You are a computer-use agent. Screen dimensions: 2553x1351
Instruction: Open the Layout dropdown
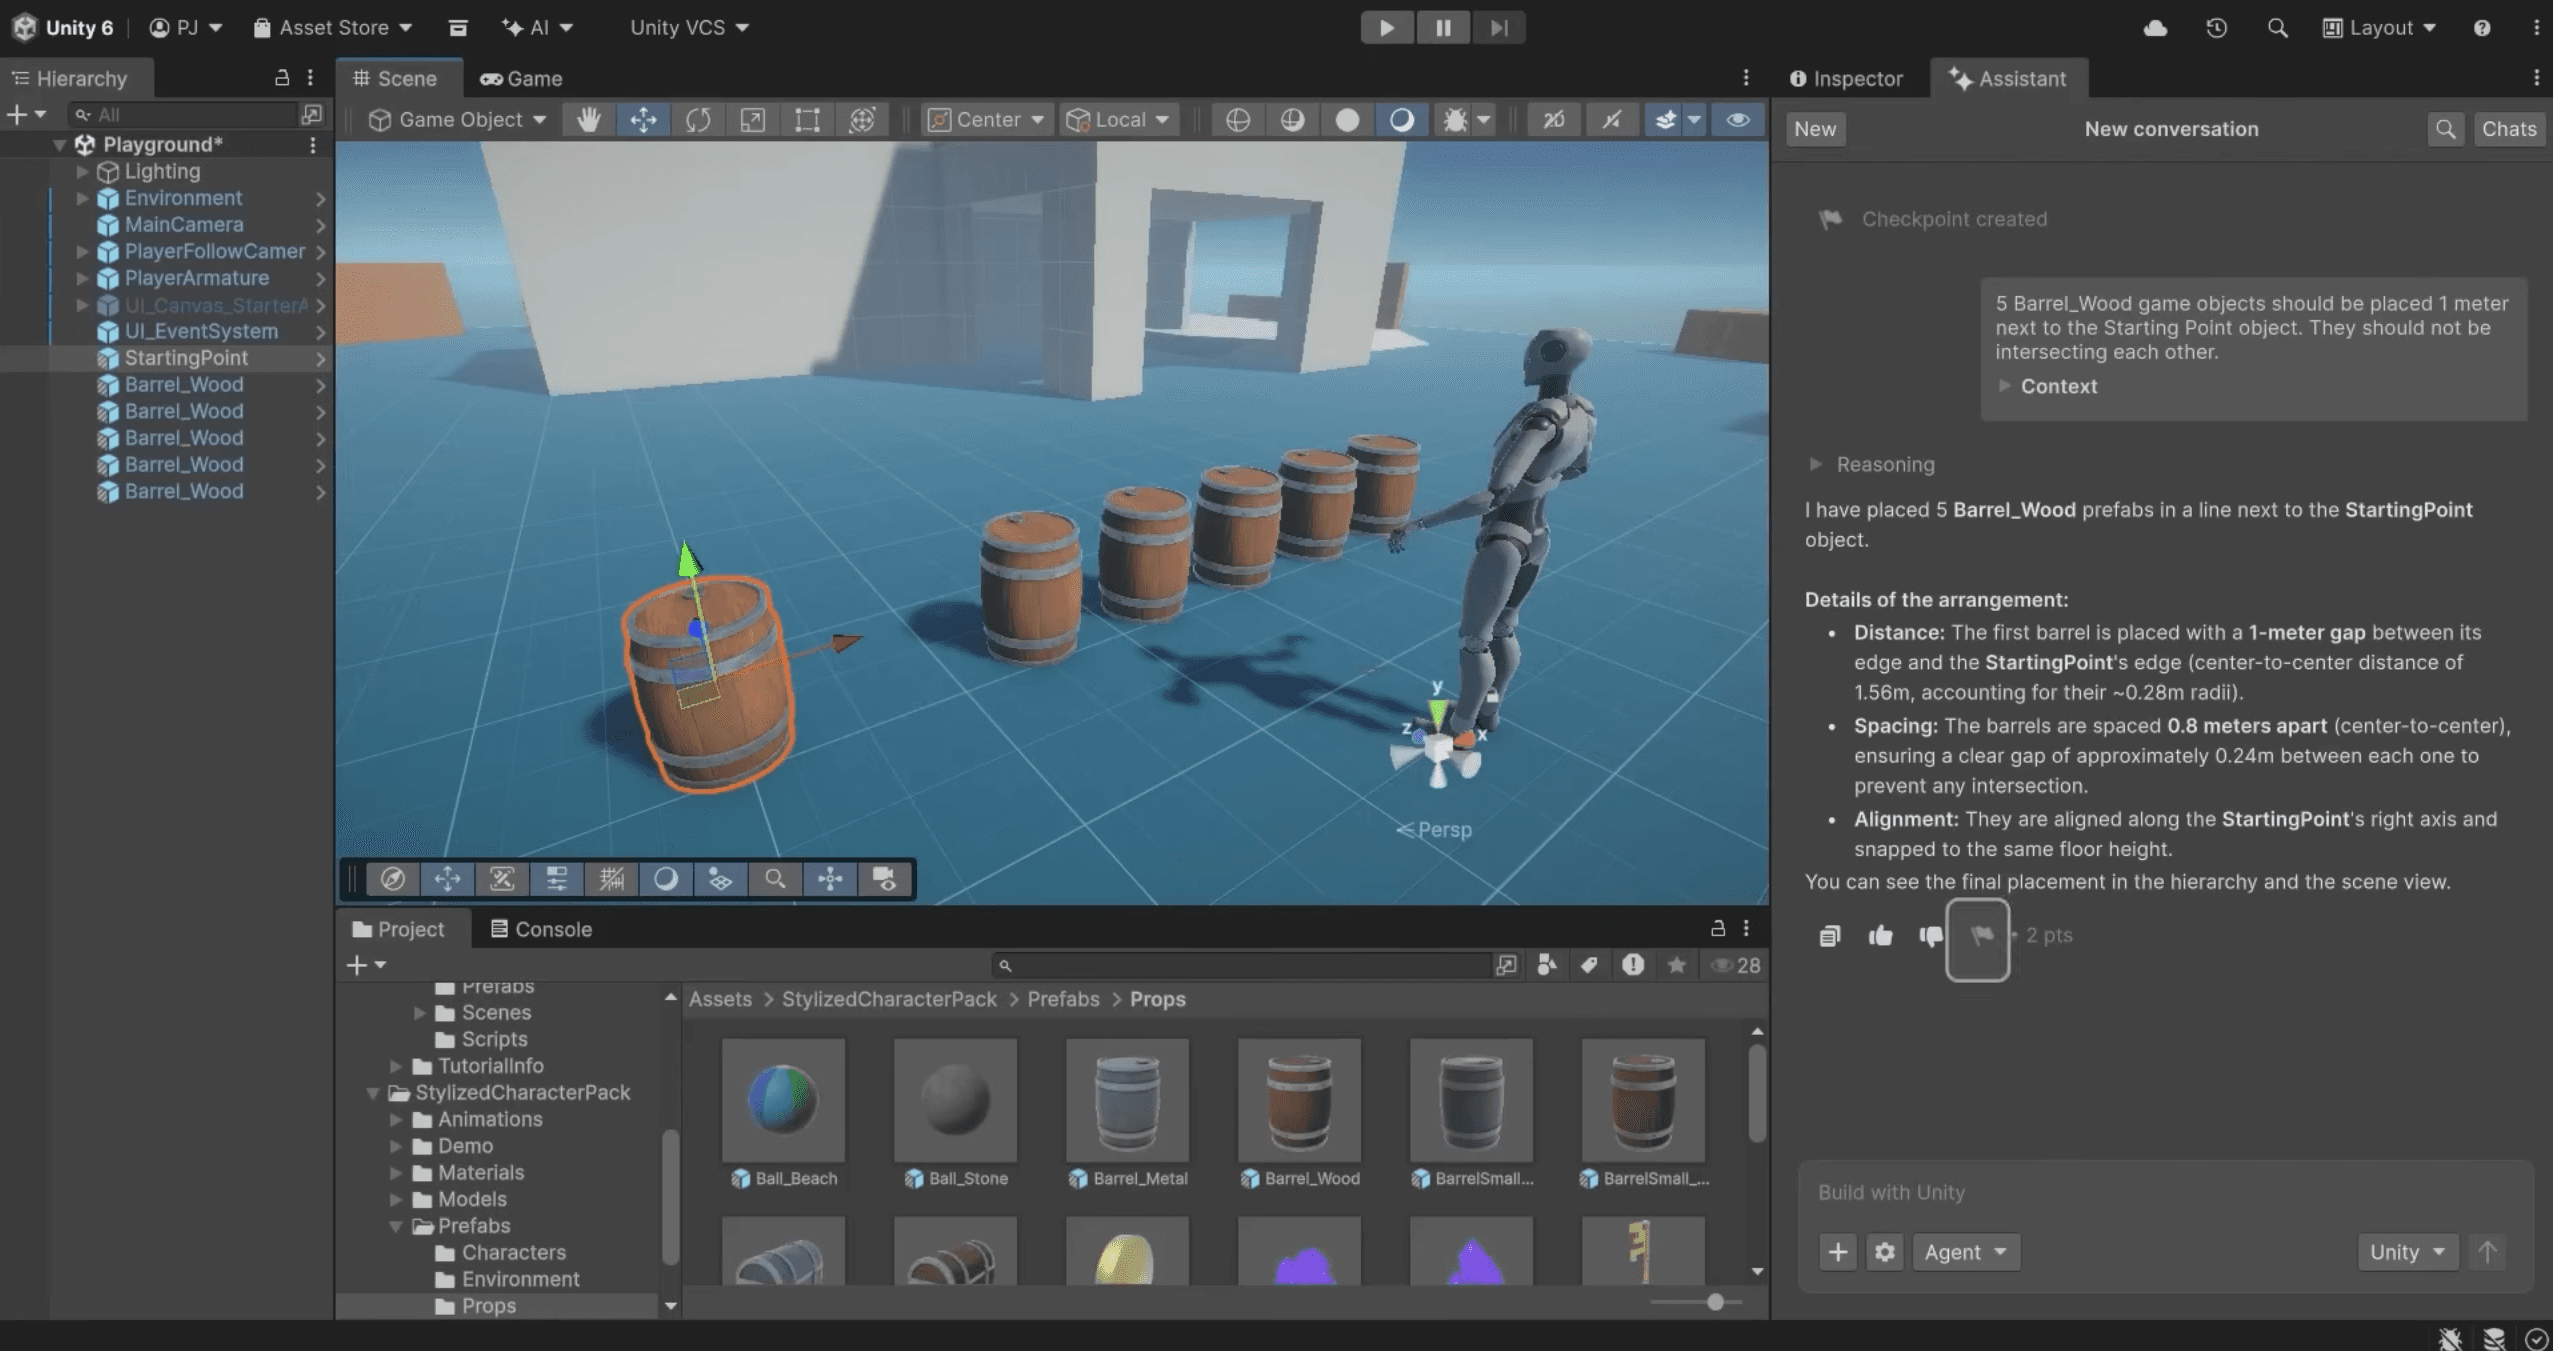click(x=2379, y=28)
